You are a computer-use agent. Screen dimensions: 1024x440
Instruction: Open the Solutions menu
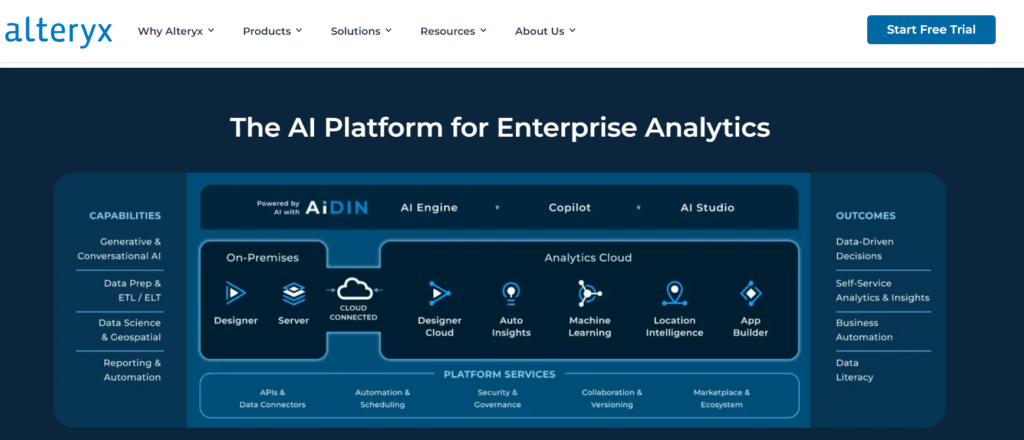(360, 31)
